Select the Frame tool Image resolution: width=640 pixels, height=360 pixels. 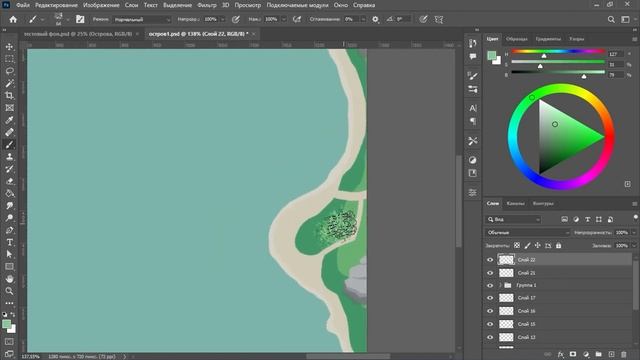tap(9, 108)
